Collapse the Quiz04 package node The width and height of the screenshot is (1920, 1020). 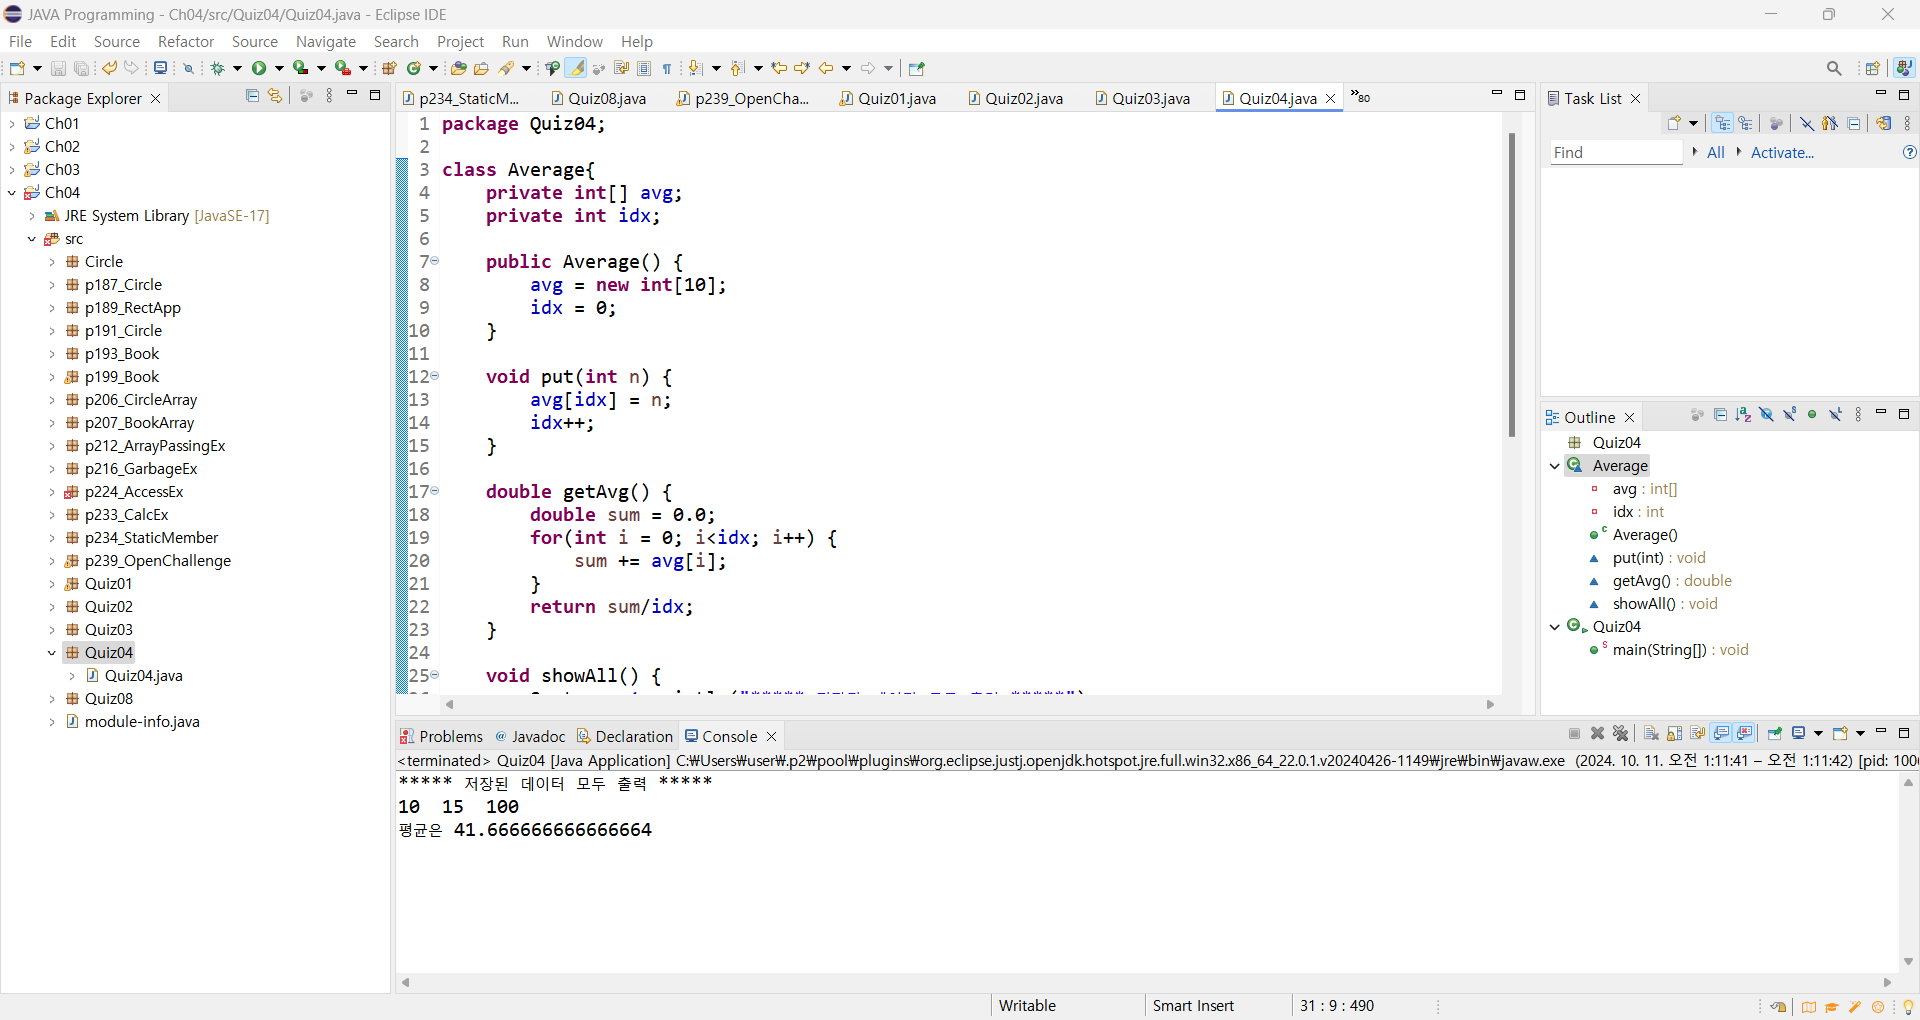52,653
